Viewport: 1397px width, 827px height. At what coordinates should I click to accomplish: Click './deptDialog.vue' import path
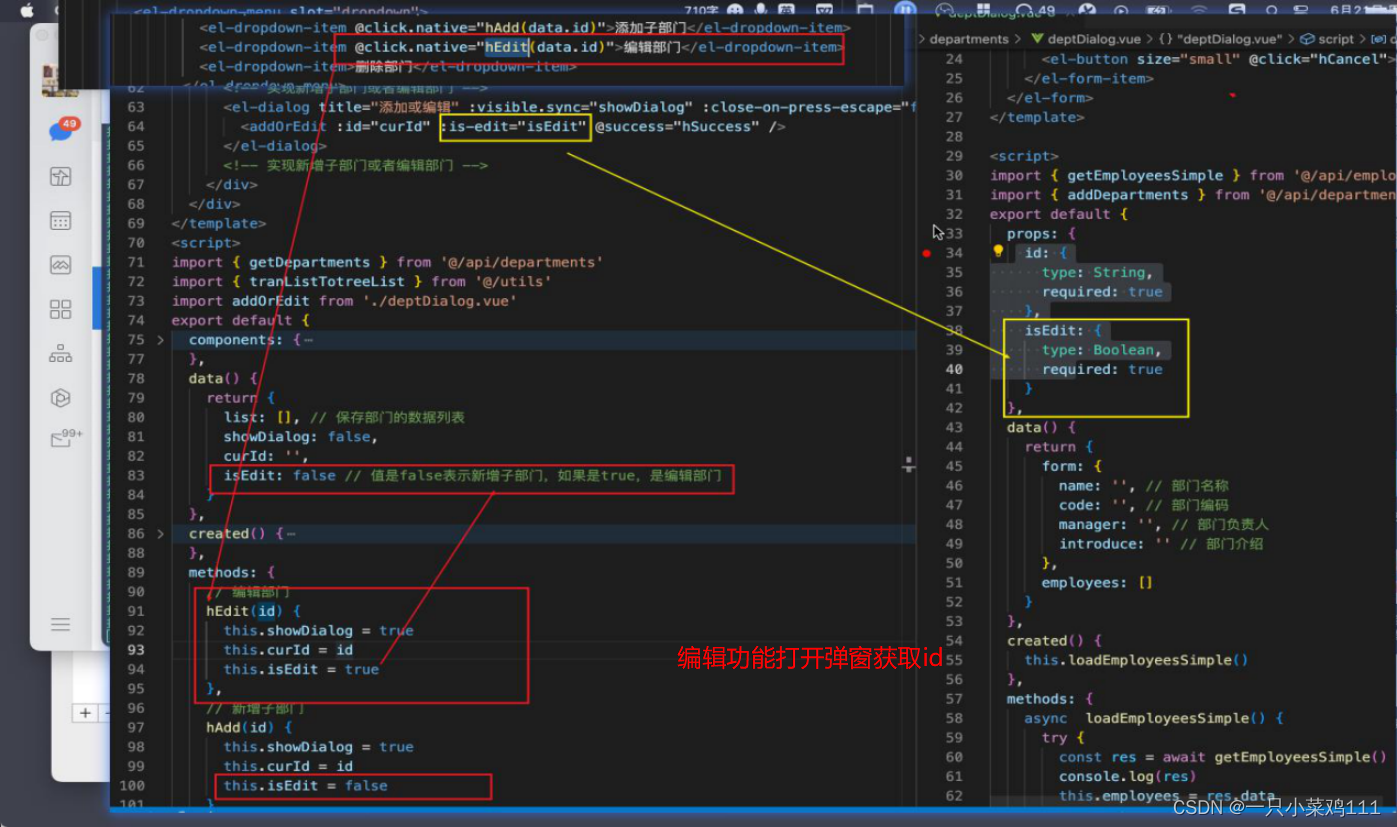(x=440, y=301)
